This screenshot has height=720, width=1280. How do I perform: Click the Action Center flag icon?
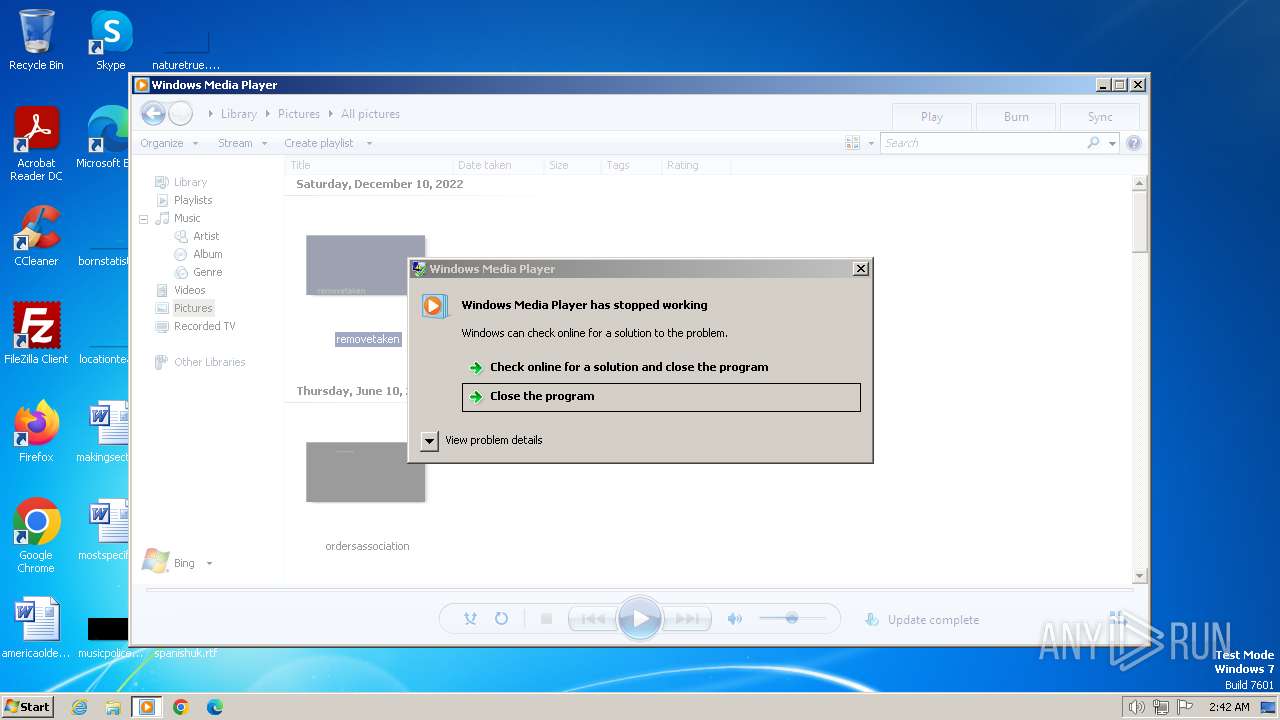click(x=1185, y=707)
